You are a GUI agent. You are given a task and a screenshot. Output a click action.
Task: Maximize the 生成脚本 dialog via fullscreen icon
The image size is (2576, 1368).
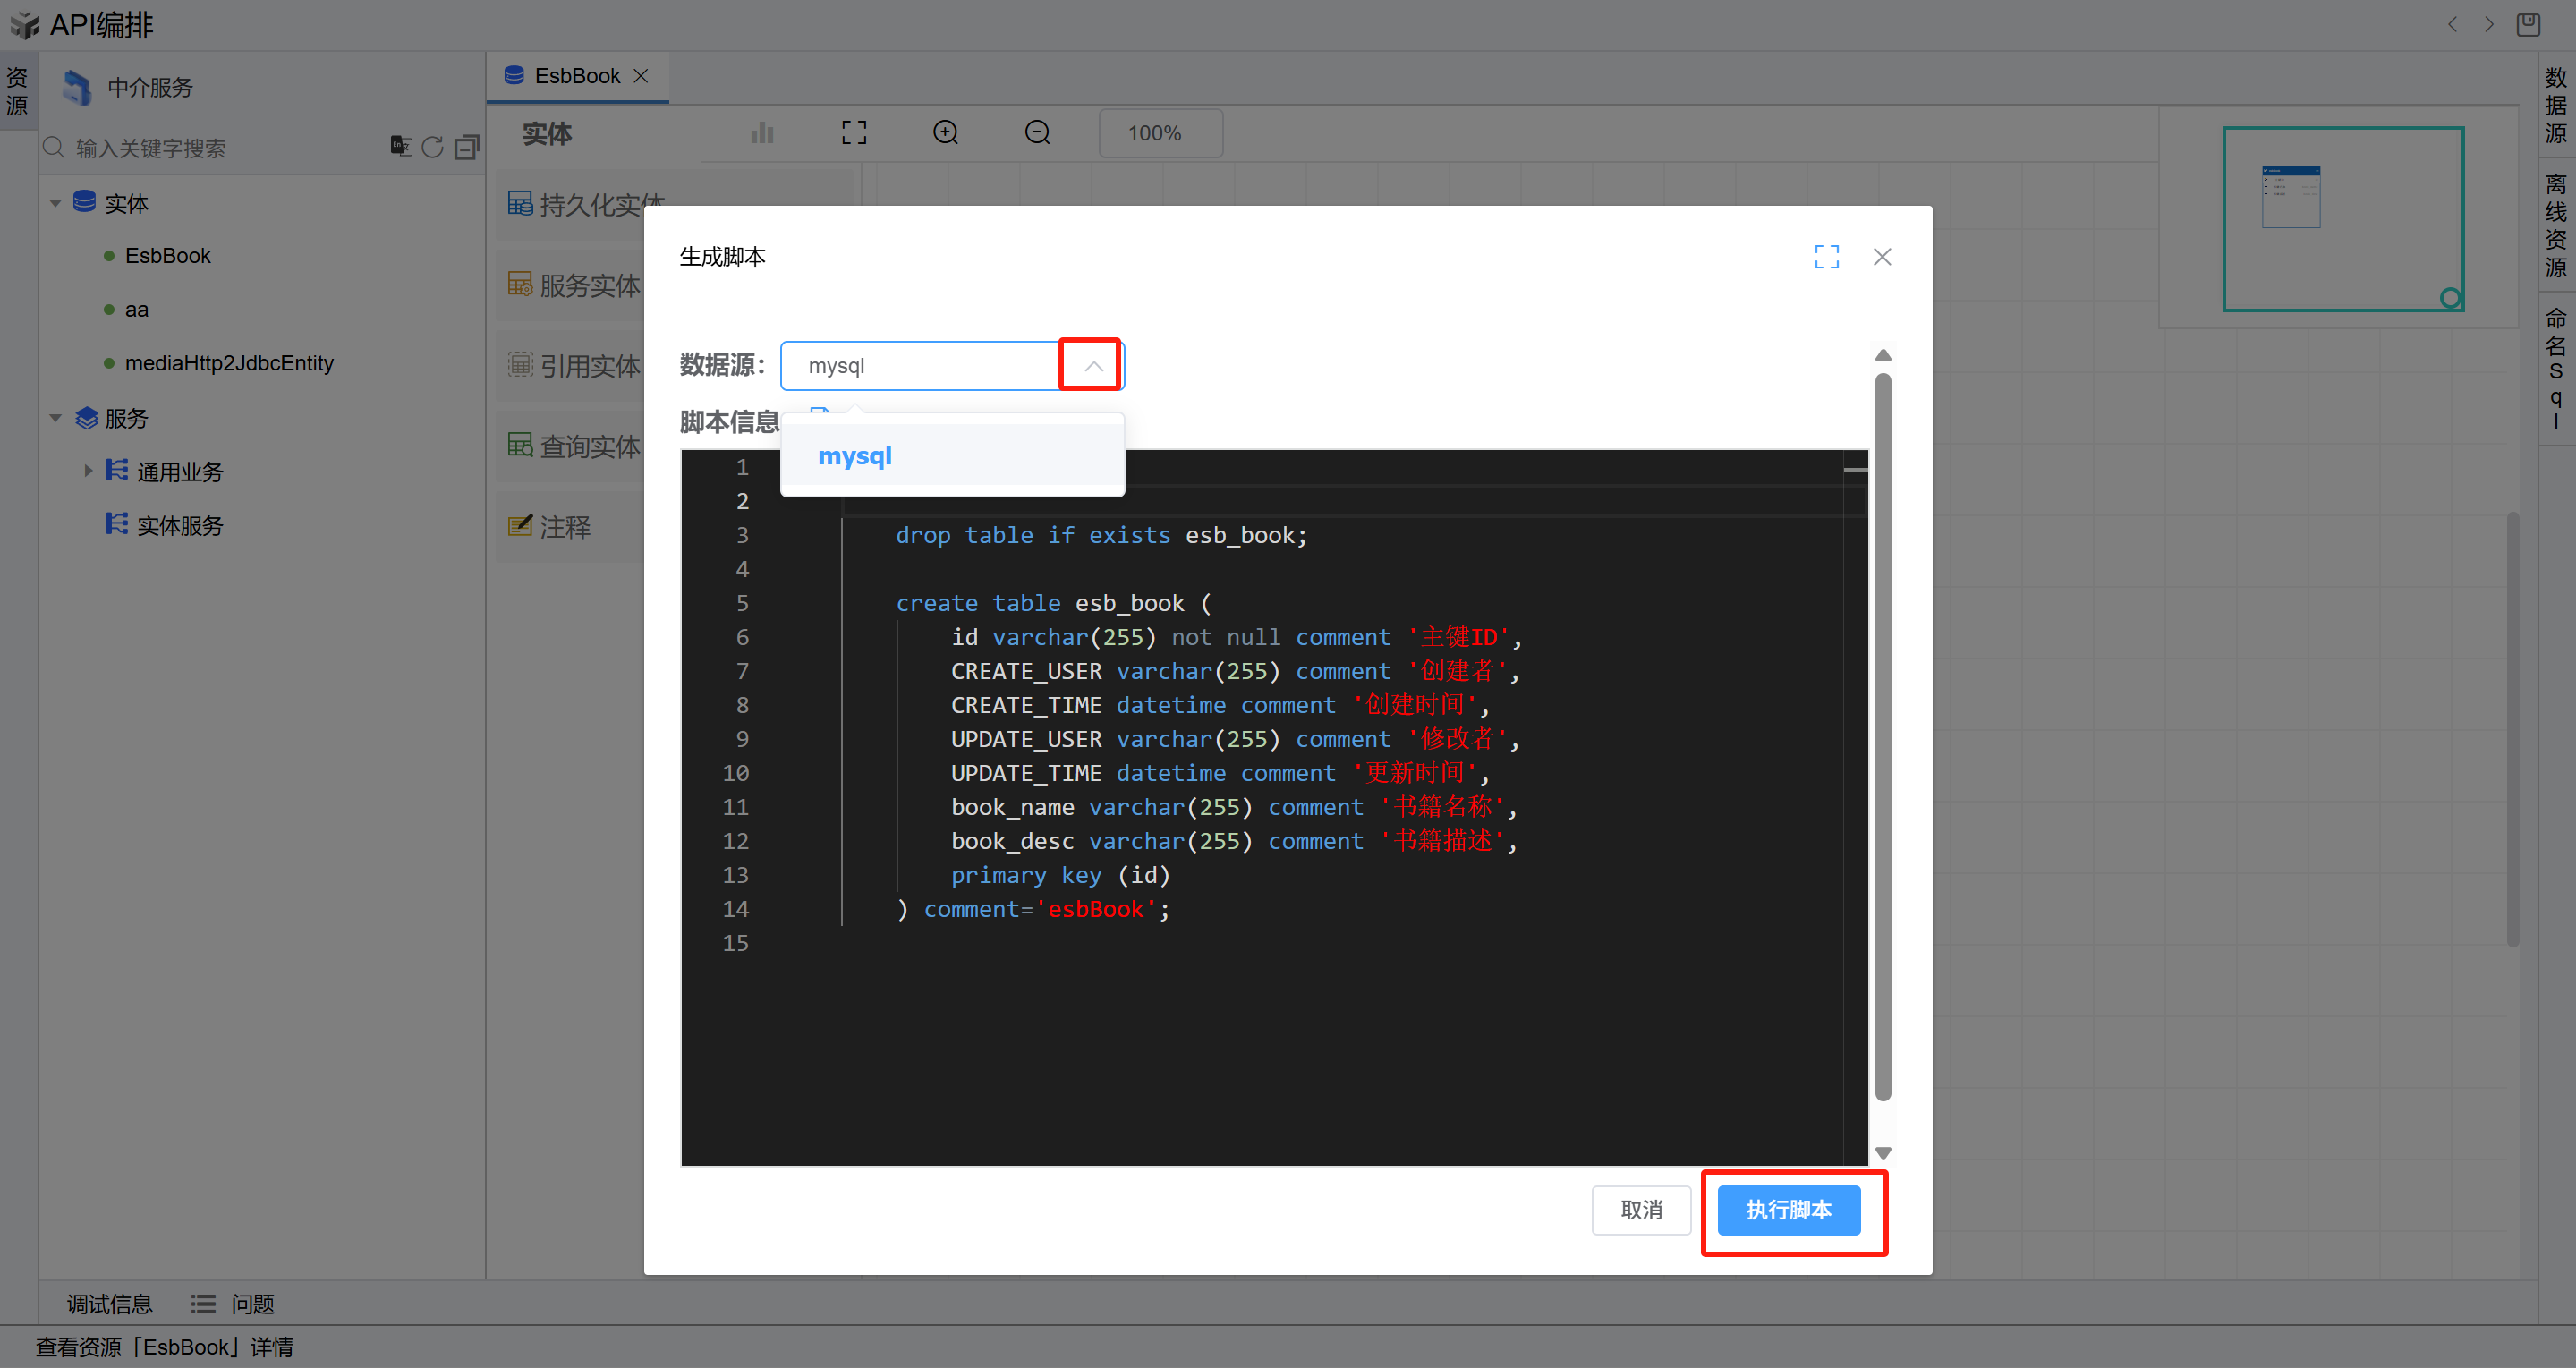[x=1826, y=257]
